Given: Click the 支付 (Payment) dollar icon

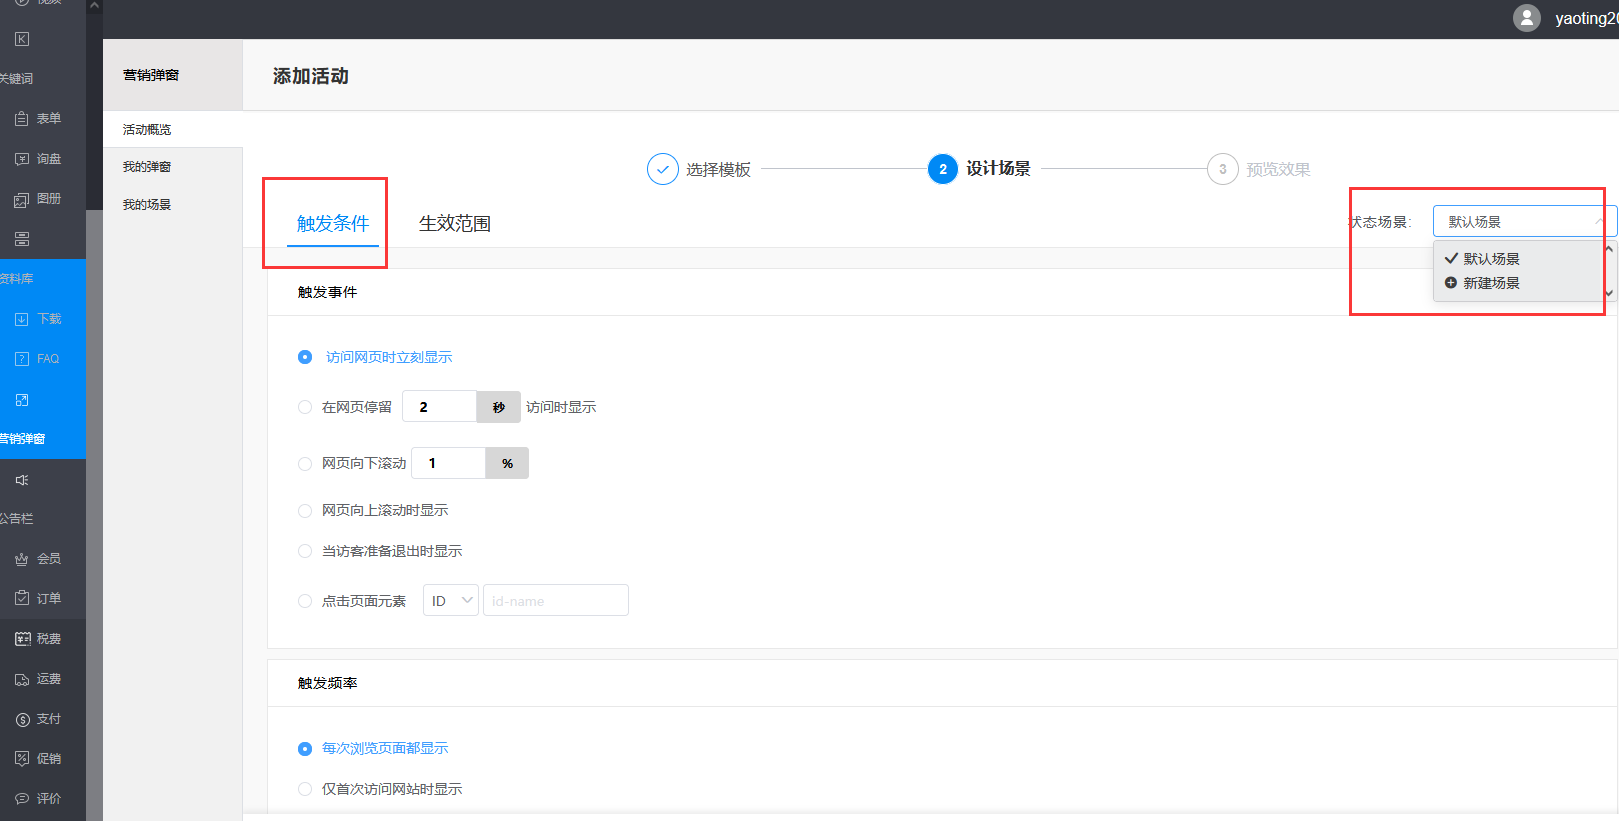Looking at the screenshot, I should click(x=22, y=719).
